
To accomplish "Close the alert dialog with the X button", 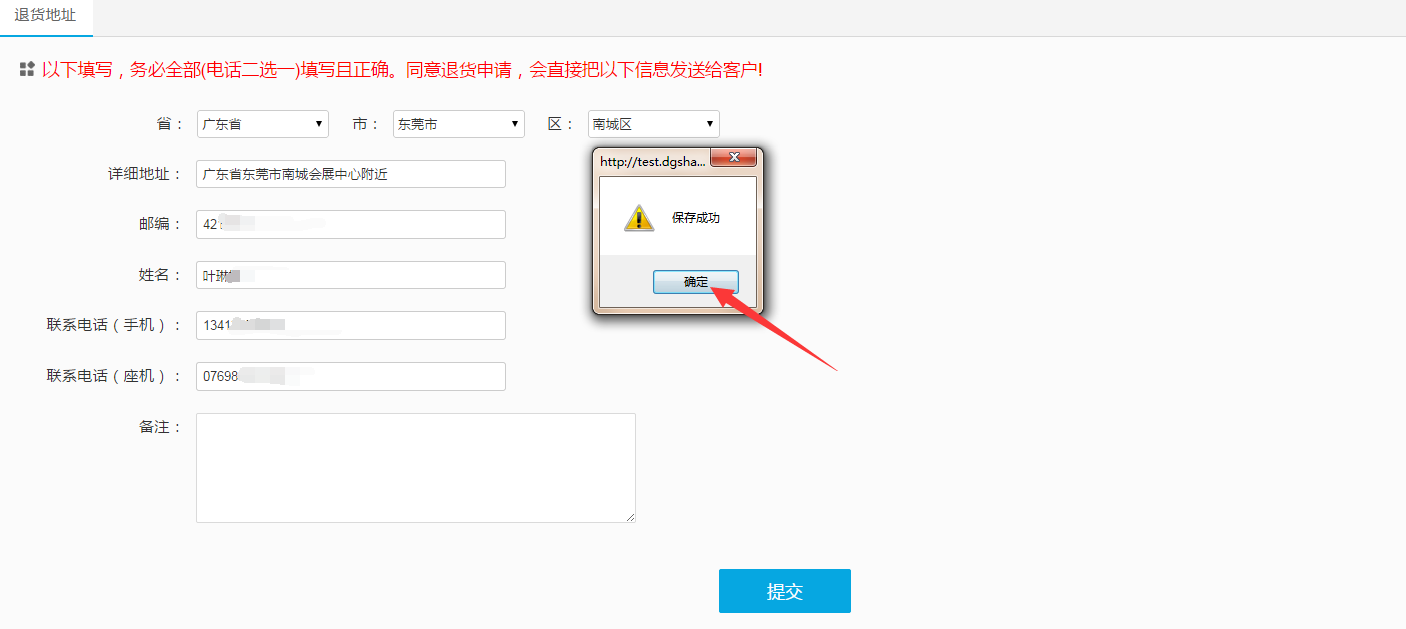I will (x=735, y=159).
